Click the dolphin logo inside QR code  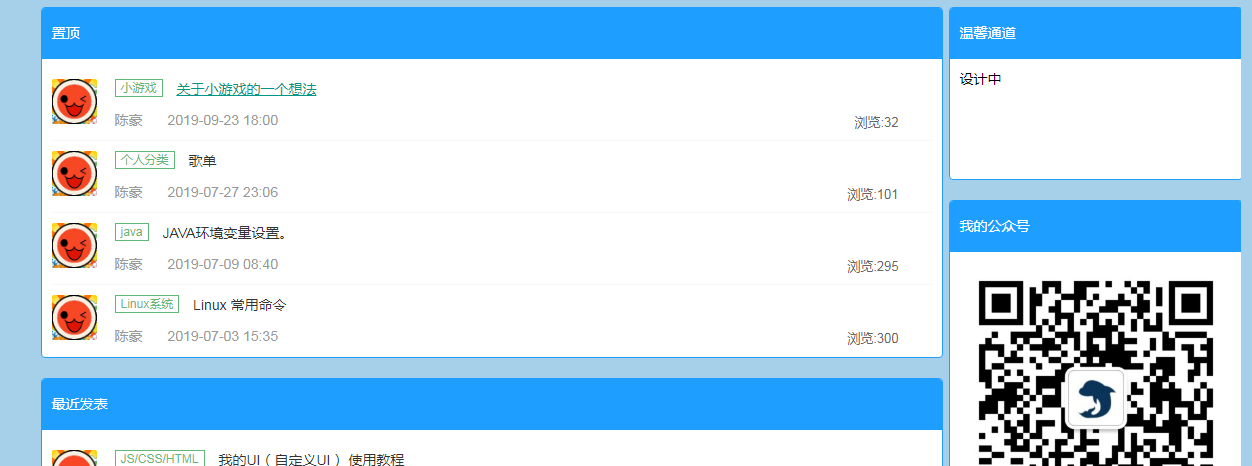click(1095, 398)
